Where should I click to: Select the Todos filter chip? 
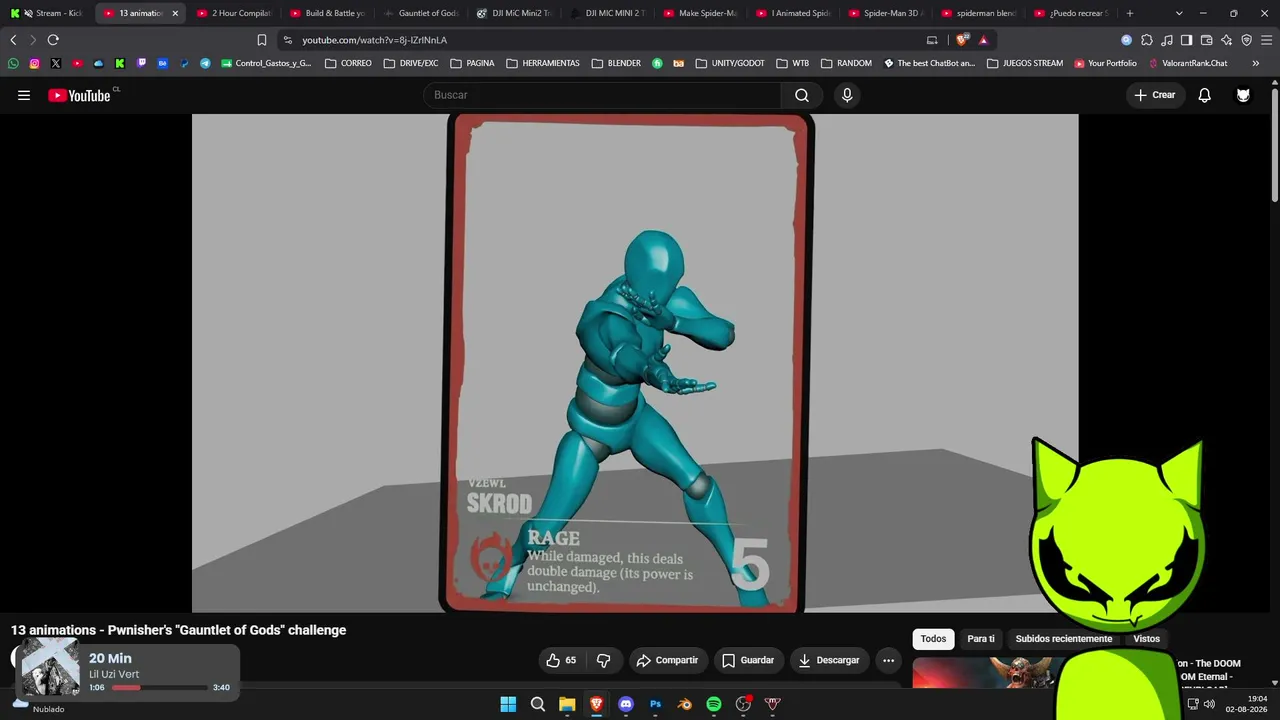click(x=933, y=639)
